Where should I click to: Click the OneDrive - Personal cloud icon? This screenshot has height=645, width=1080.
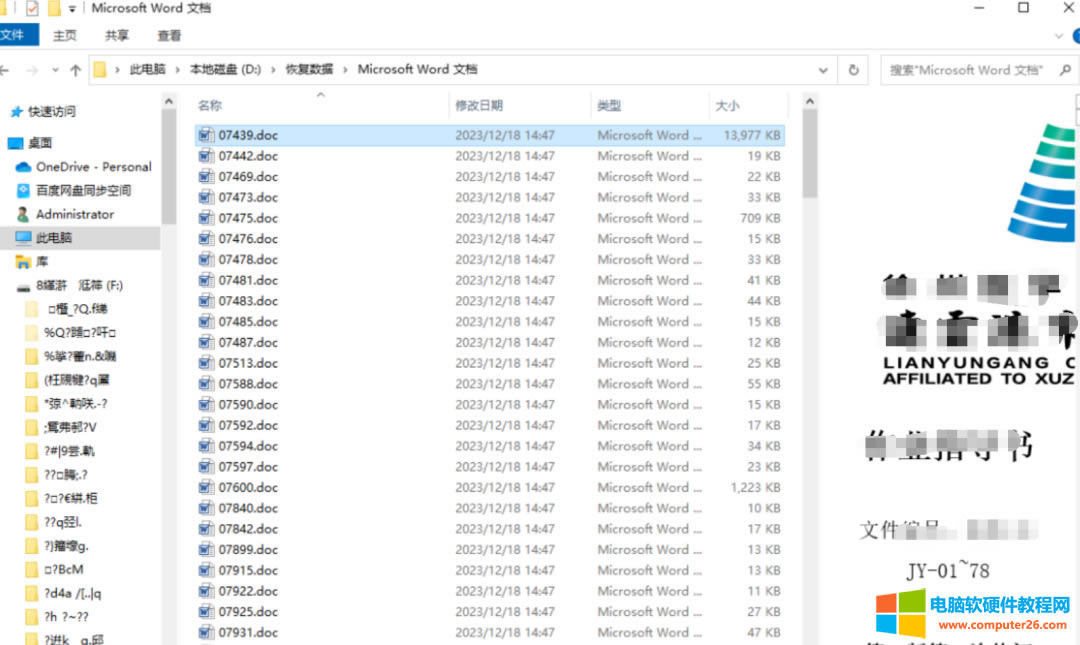pos(24,167)
